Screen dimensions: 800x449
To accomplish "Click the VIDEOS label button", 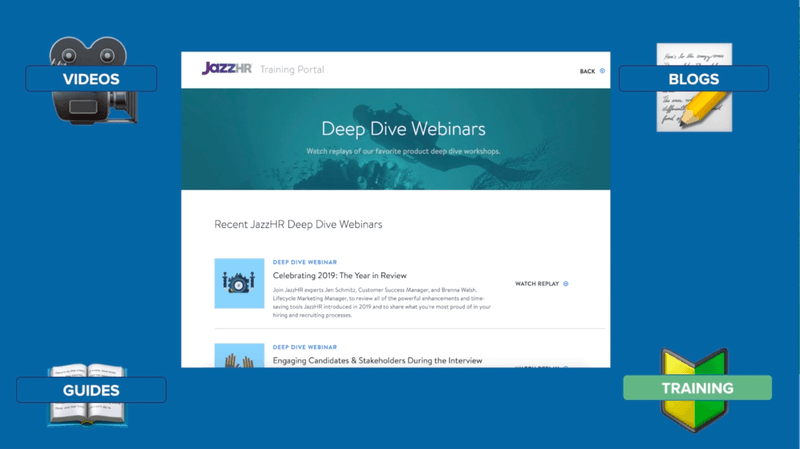I will [x=91, y=79].
